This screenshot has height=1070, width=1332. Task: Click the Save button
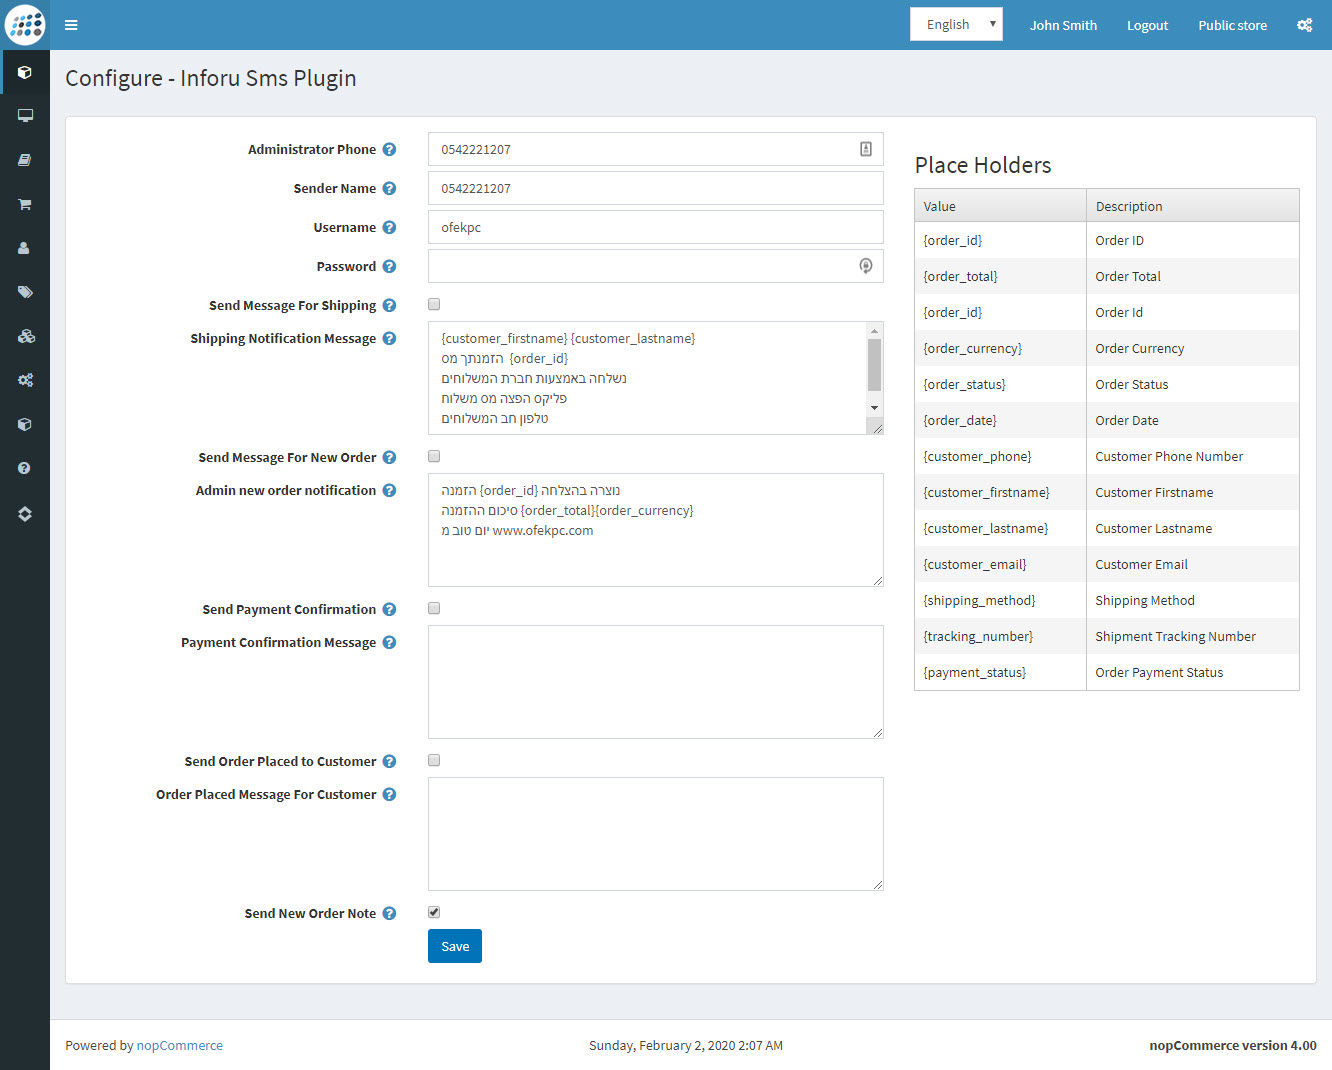point(455,946)
